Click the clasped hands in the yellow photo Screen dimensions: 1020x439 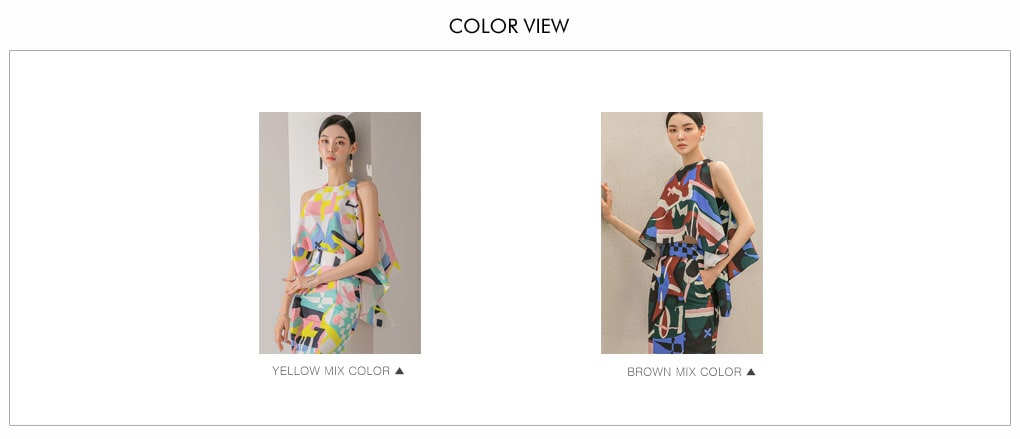pos(301,284)
